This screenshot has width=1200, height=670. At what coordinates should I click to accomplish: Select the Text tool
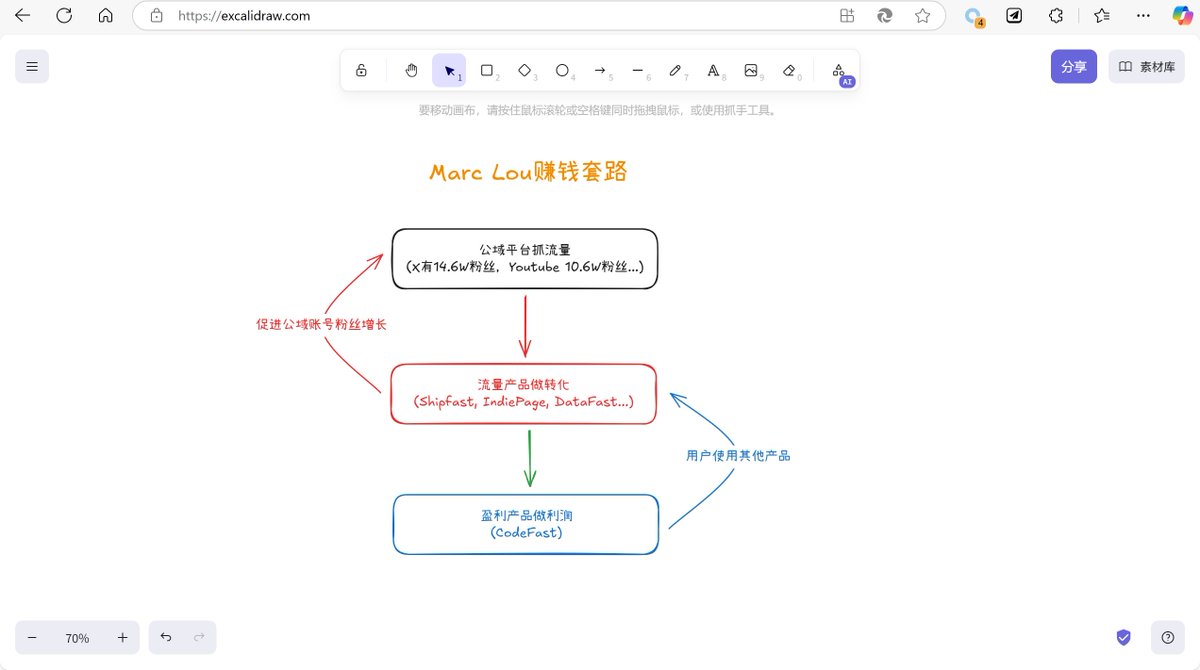(x=713, y=70)
